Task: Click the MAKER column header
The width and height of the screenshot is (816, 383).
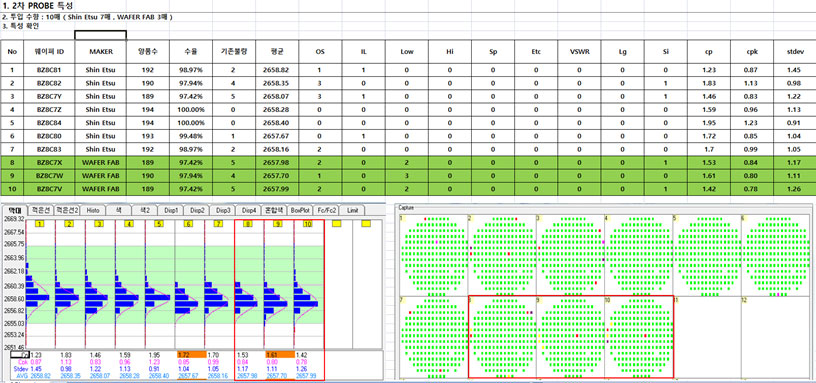Action: pyautogui.click(x=100, y=52)
